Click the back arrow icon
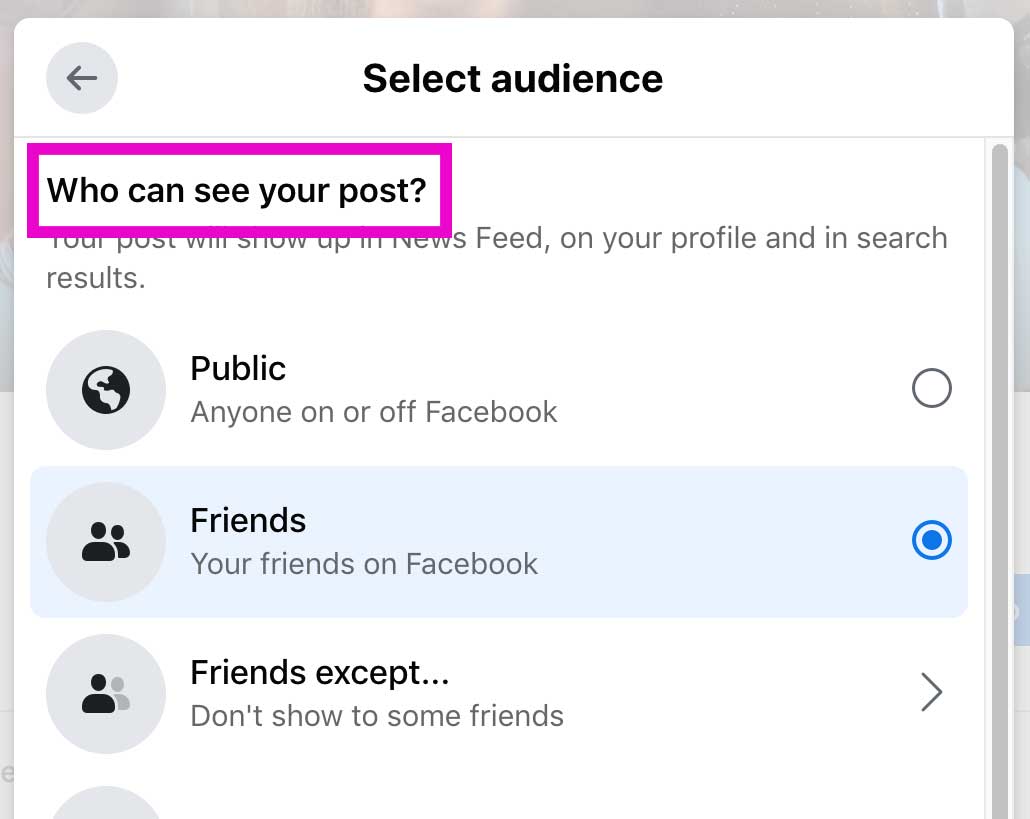 81,78
